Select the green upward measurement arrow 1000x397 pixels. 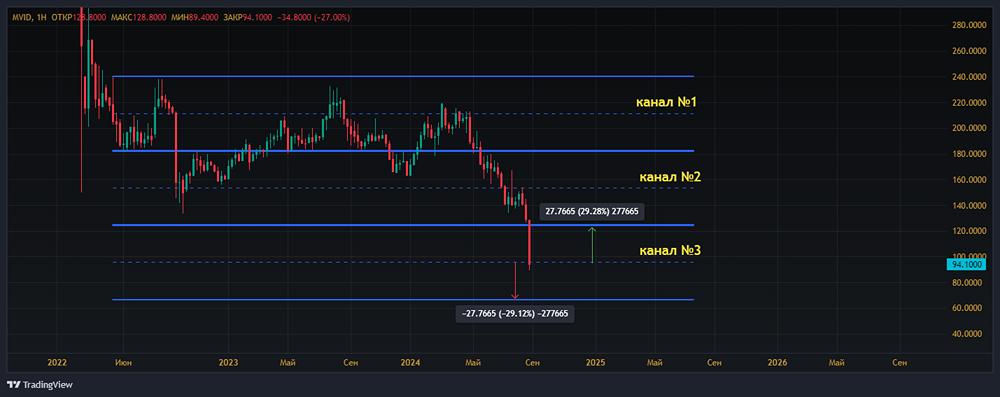tap(592, 245)
